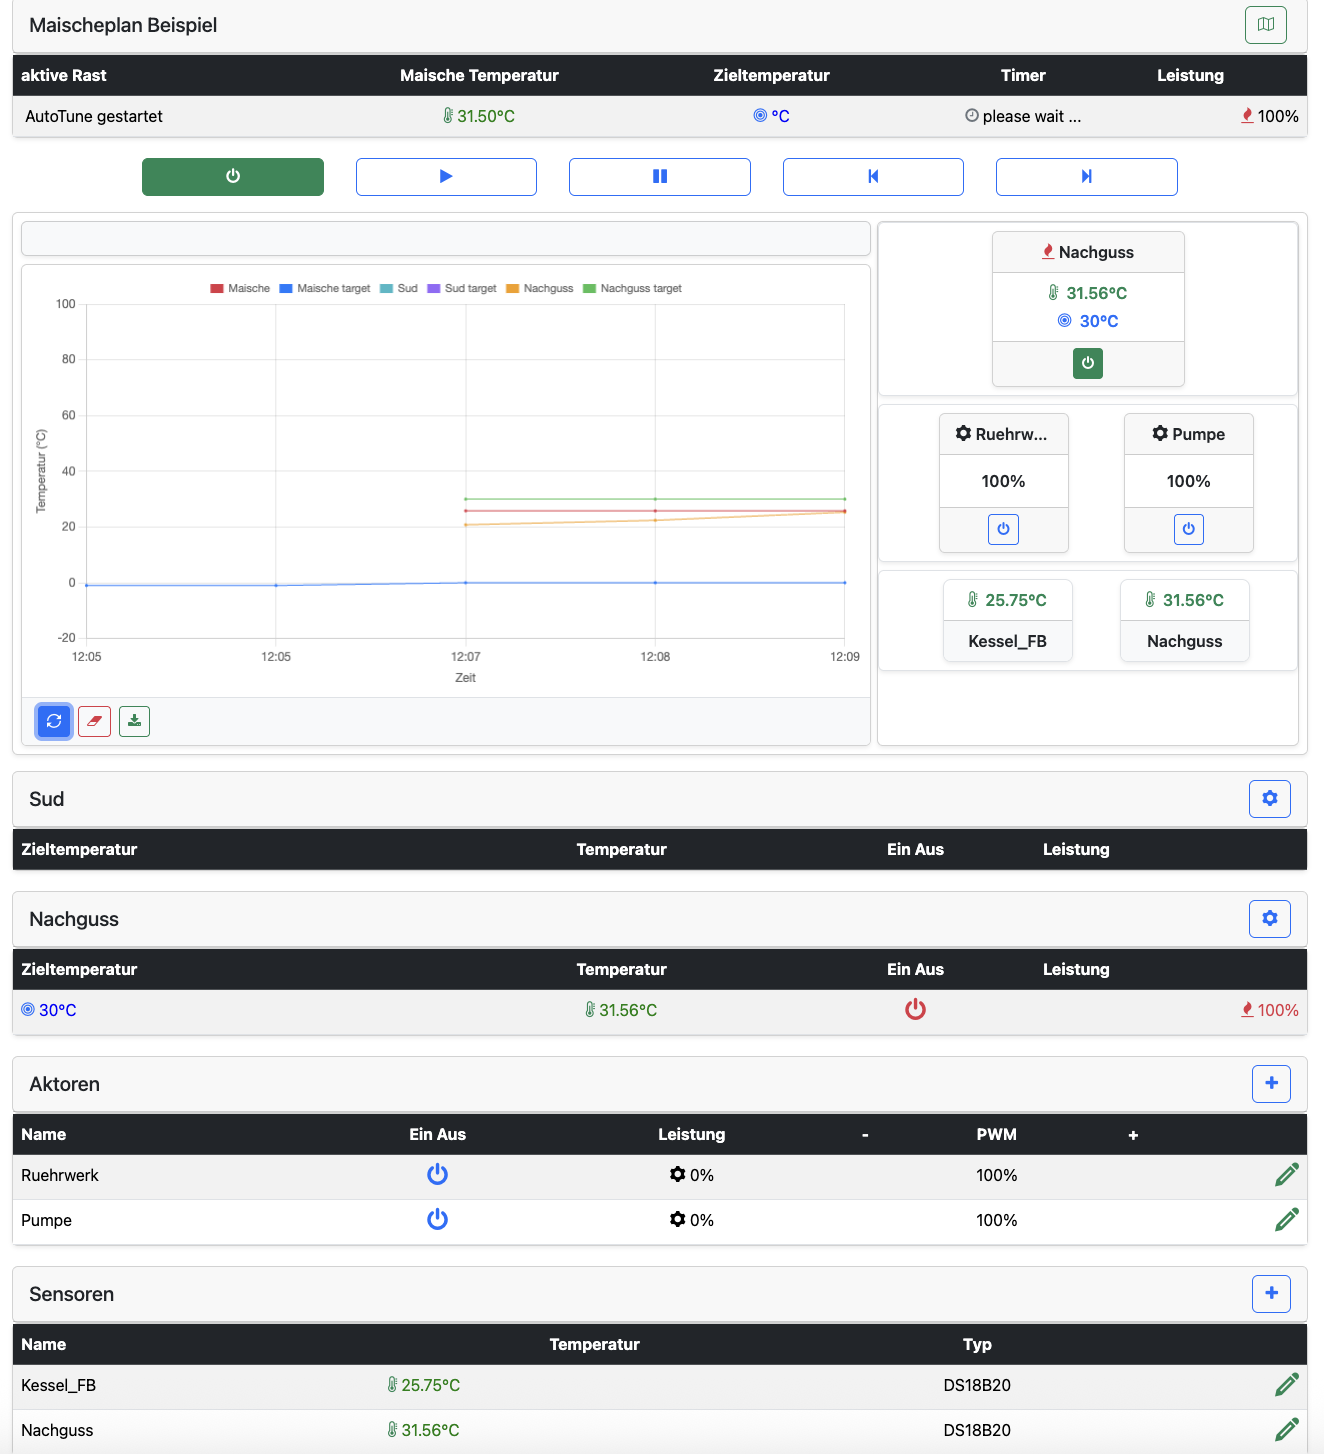This screenshot has height=1454, width=1324.
Task: Open Nachguss settings gear
Action: point(1269,919)
